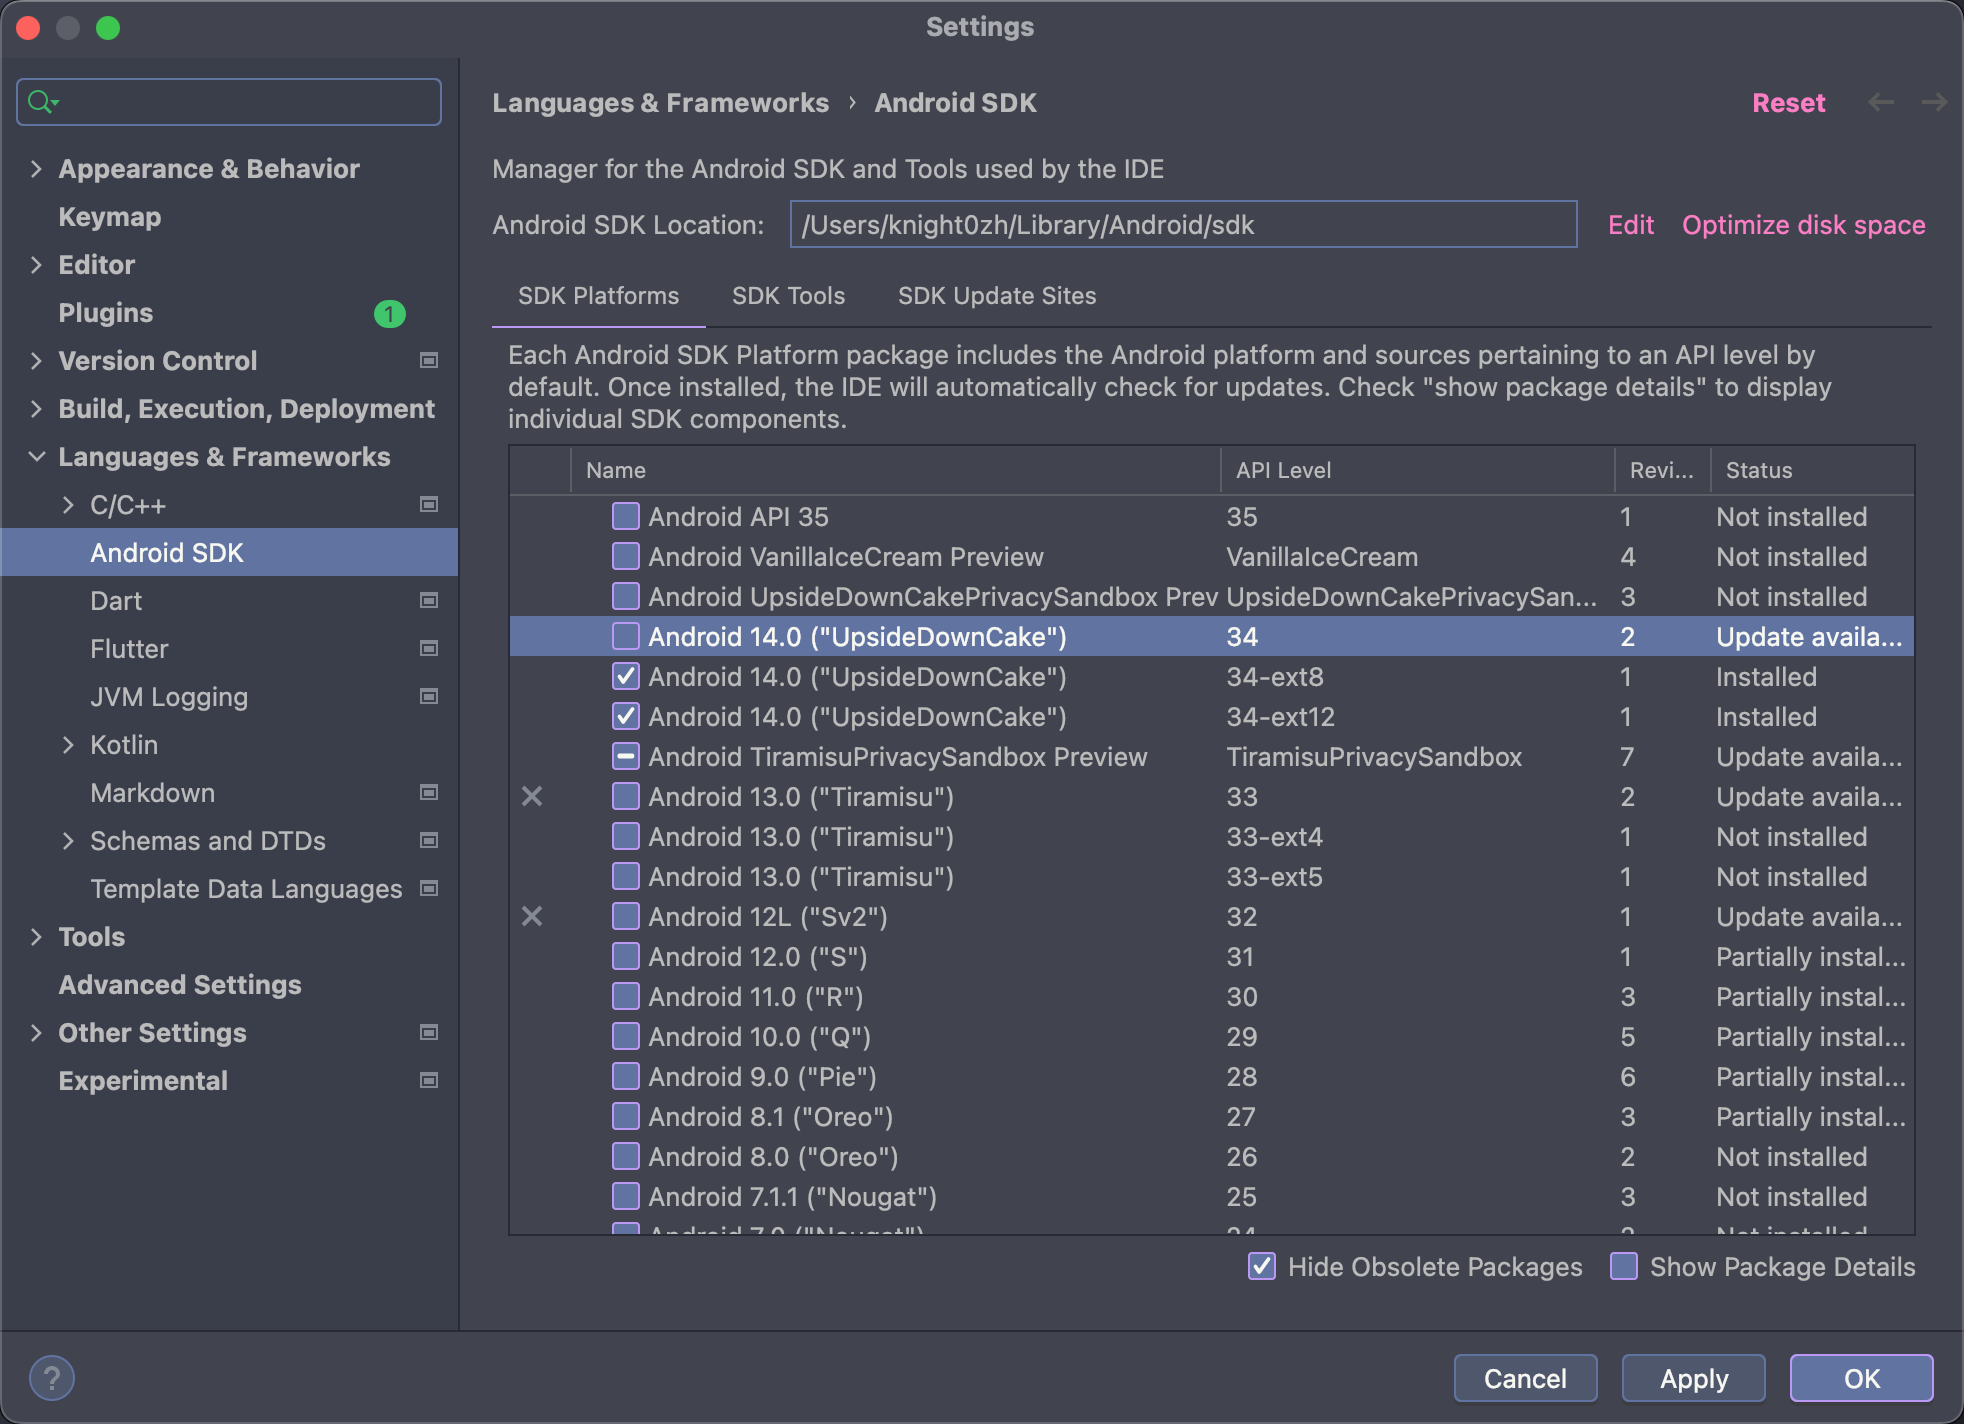Click the search magnifier icon in settings
This screenshot has height=1424, width=1964.
tap(42, 102)
